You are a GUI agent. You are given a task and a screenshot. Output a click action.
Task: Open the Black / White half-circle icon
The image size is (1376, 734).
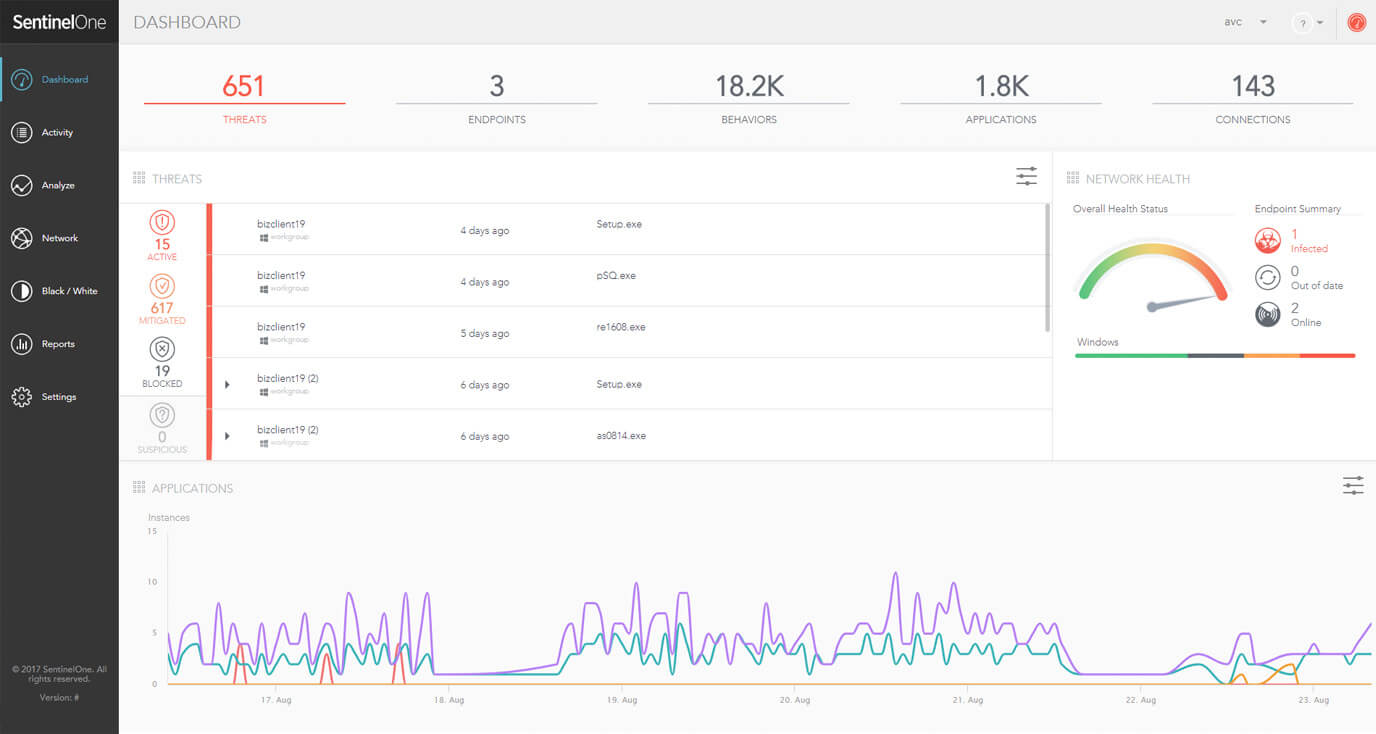pos(21,291)
